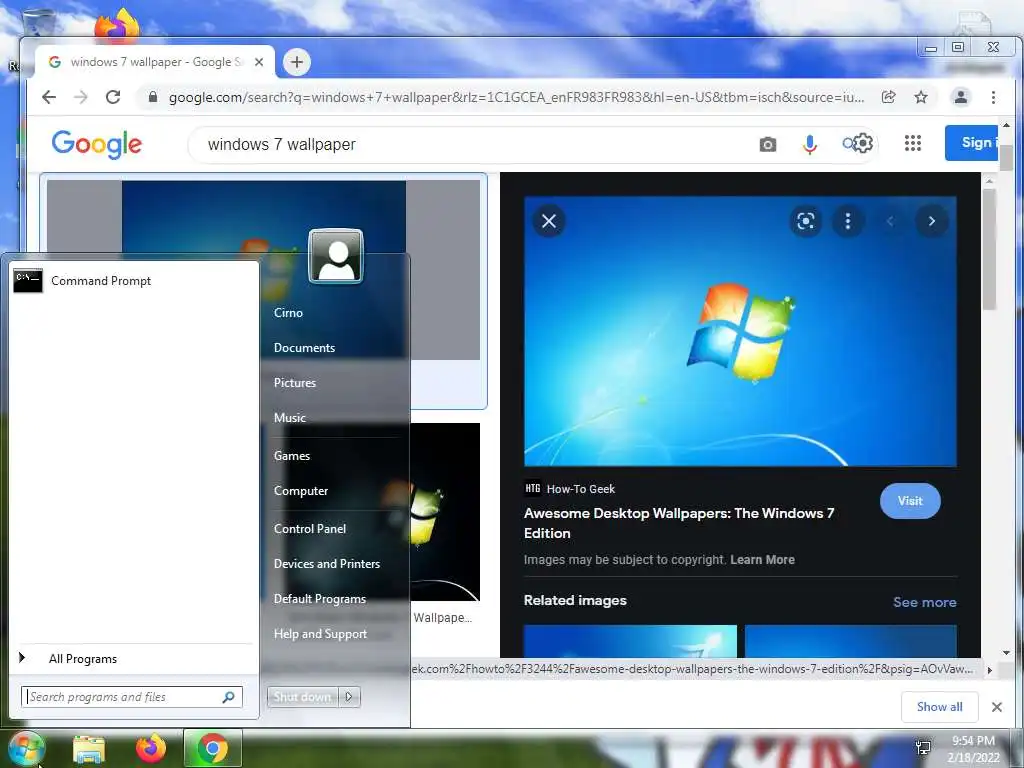Click the Chrome forward arrow
This screenshot has width=1024, height=768.
pyautogui.click(x=80, y=97)
